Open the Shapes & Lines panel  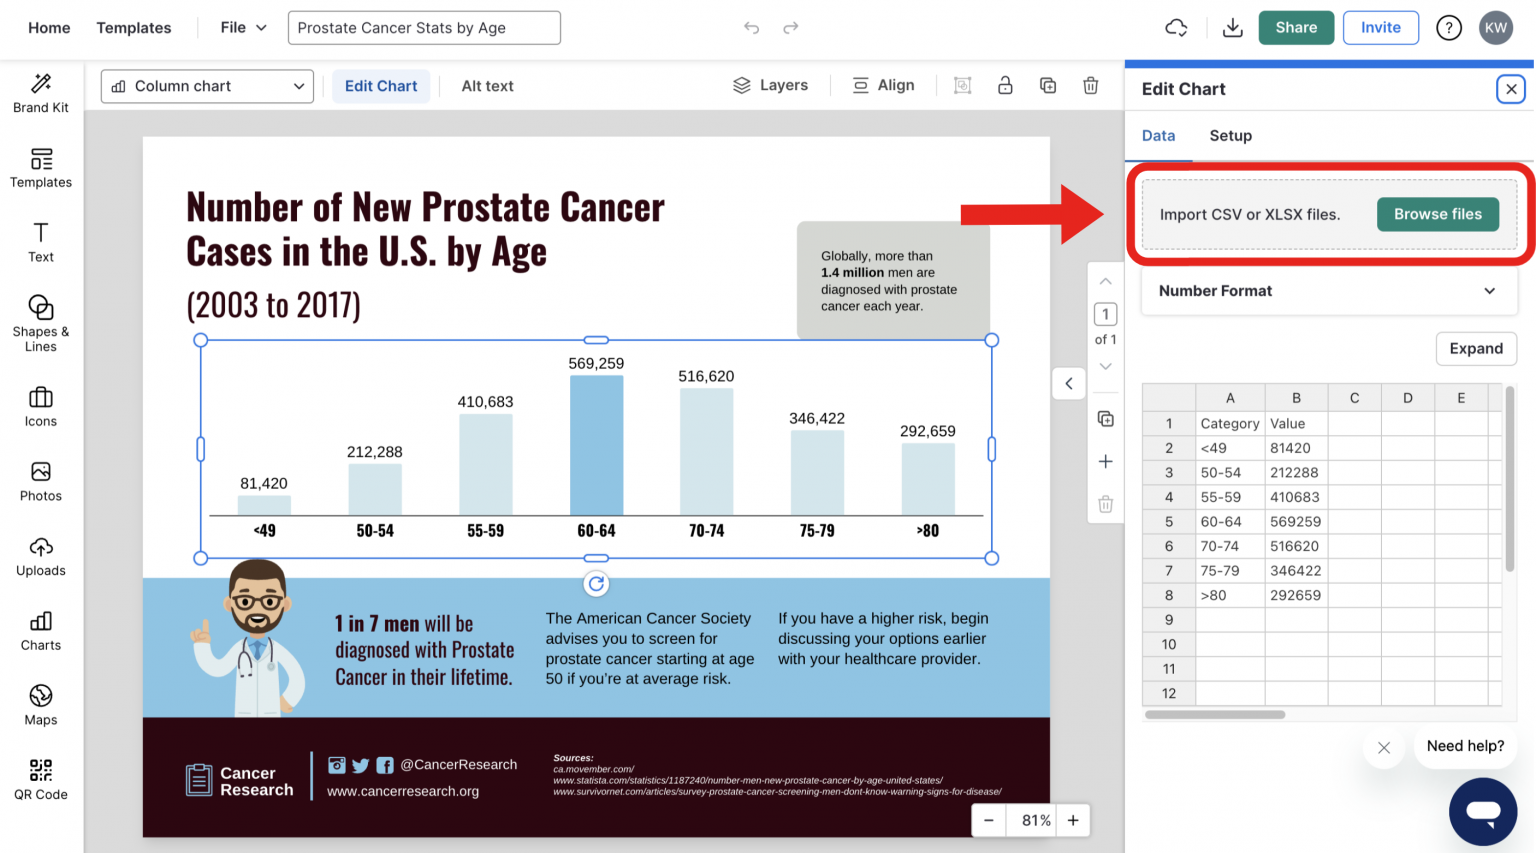pyautogui.click(x=41, y=323)
